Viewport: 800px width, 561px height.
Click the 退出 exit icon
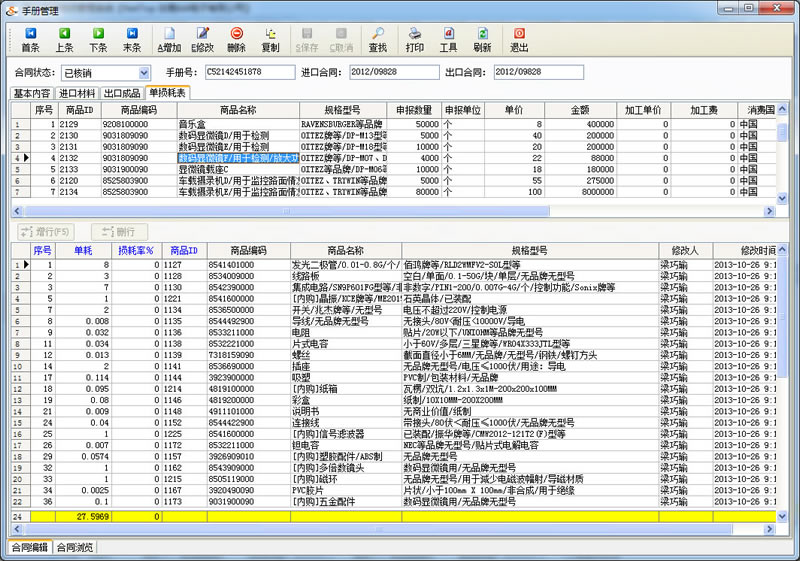pos(519,40)
